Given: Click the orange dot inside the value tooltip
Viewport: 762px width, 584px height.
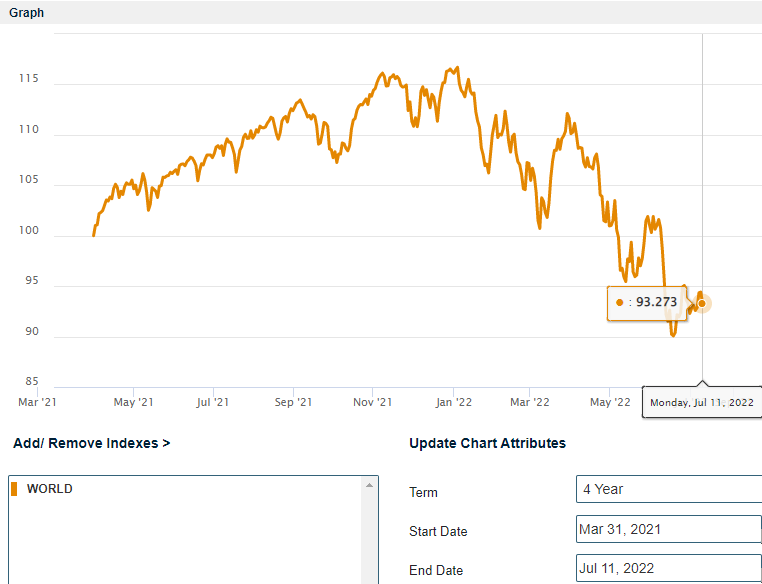Looking at the screenshot, I should click(x=620, y=302).
